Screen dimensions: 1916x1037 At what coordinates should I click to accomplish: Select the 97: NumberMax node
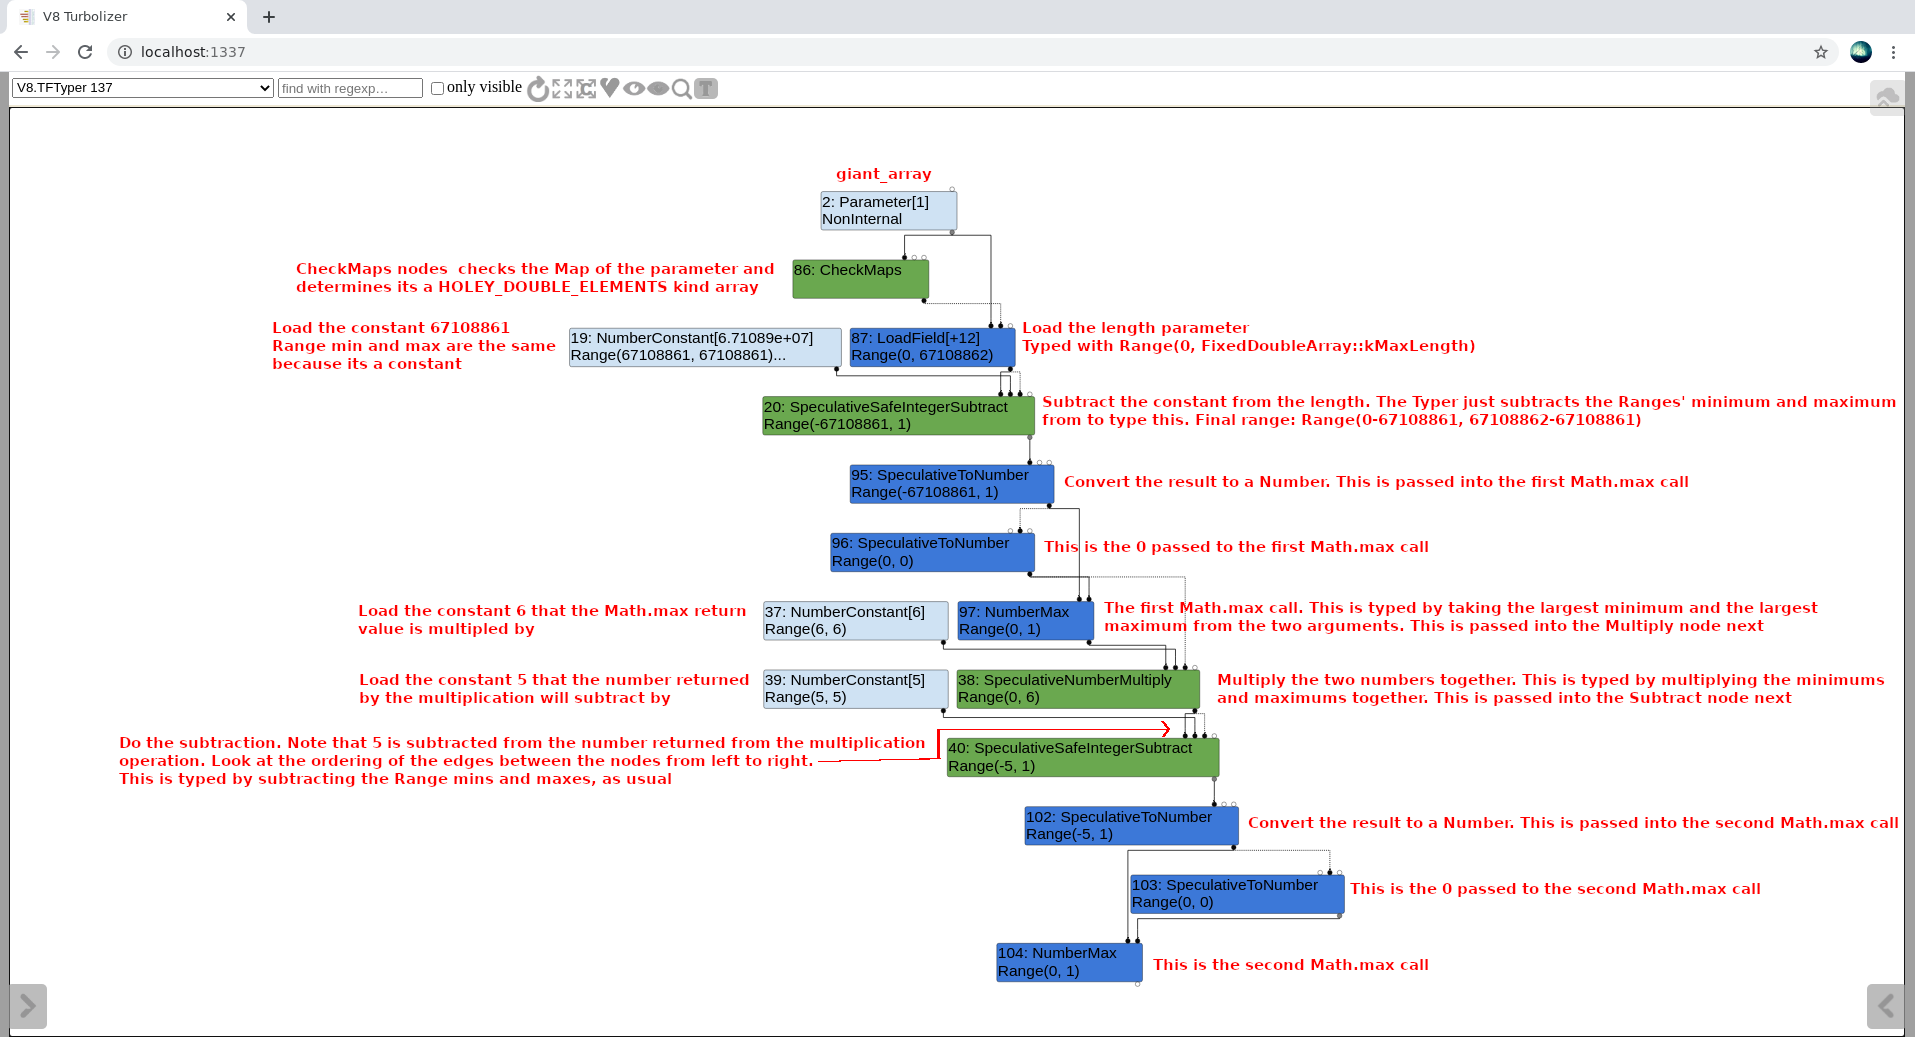pyautogui.click(x=1025, y=620)
